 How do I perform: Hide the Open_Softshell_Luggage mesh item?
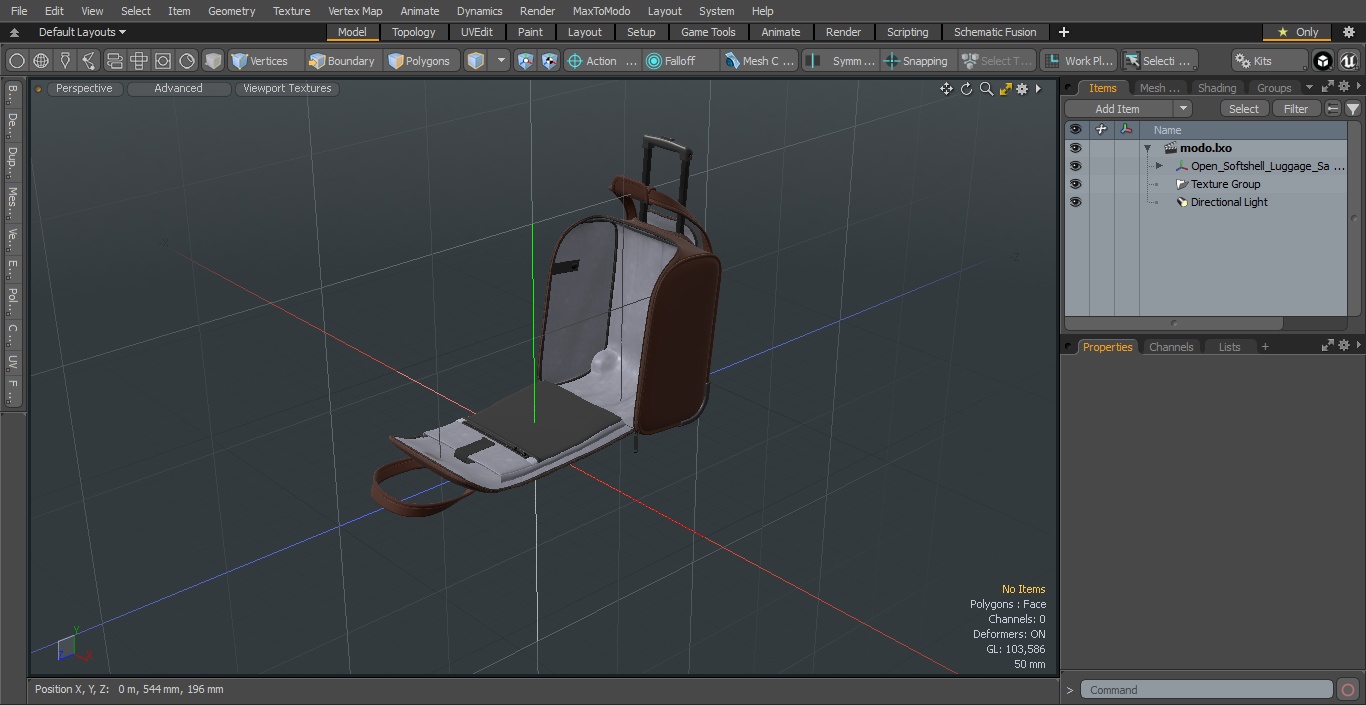coord(1075,166)
